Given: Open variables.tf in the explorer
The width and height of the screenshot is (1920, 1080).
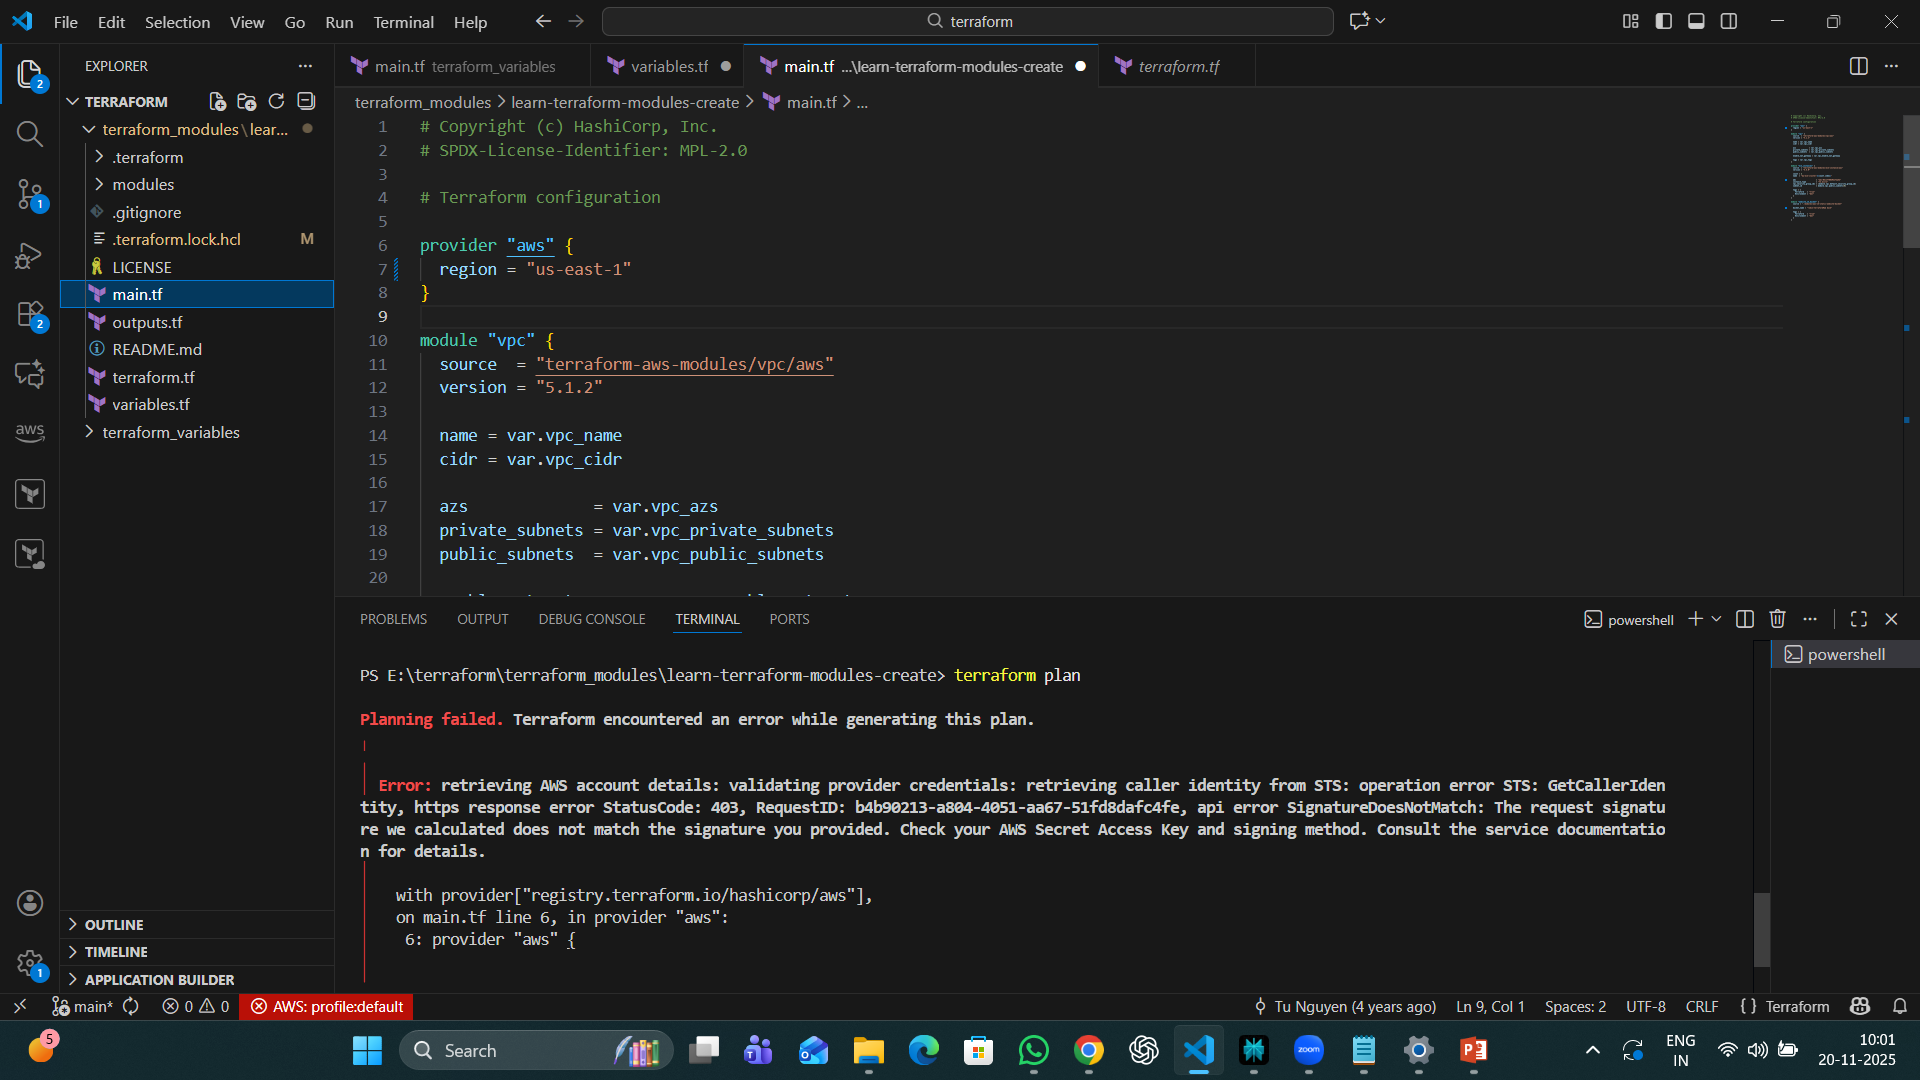Looking at the screenshot, I should pos(150,404).
